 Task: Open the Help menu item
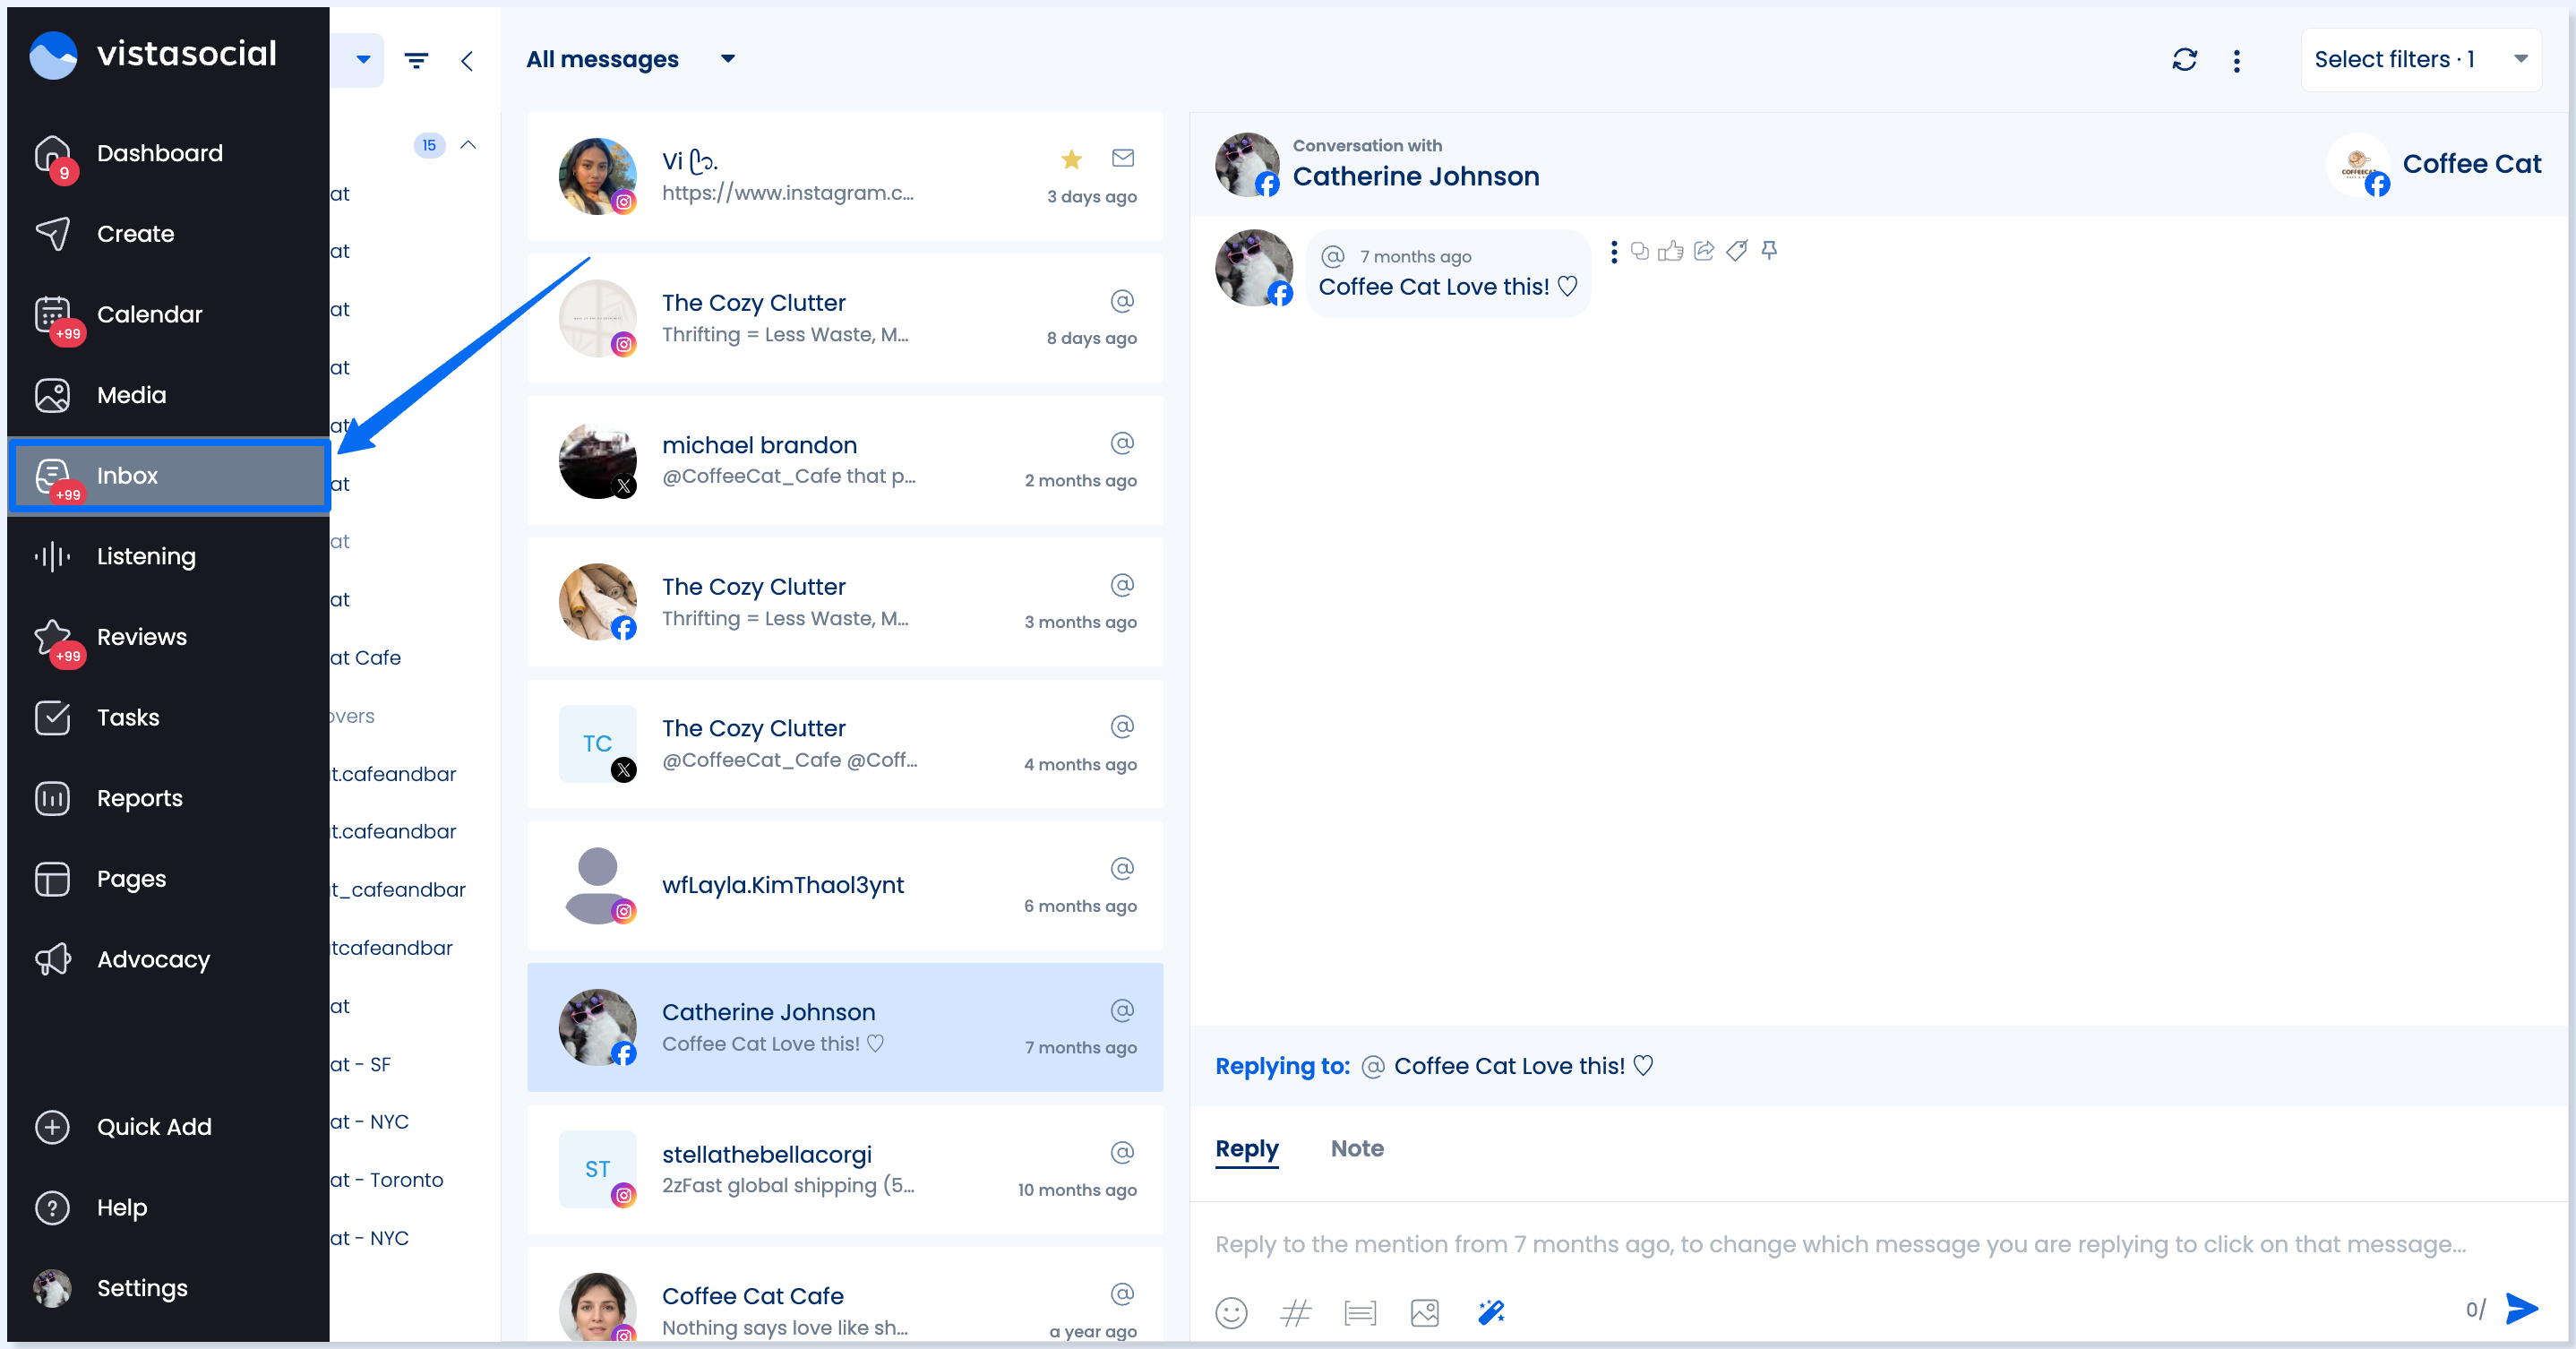coord(167,1208)
